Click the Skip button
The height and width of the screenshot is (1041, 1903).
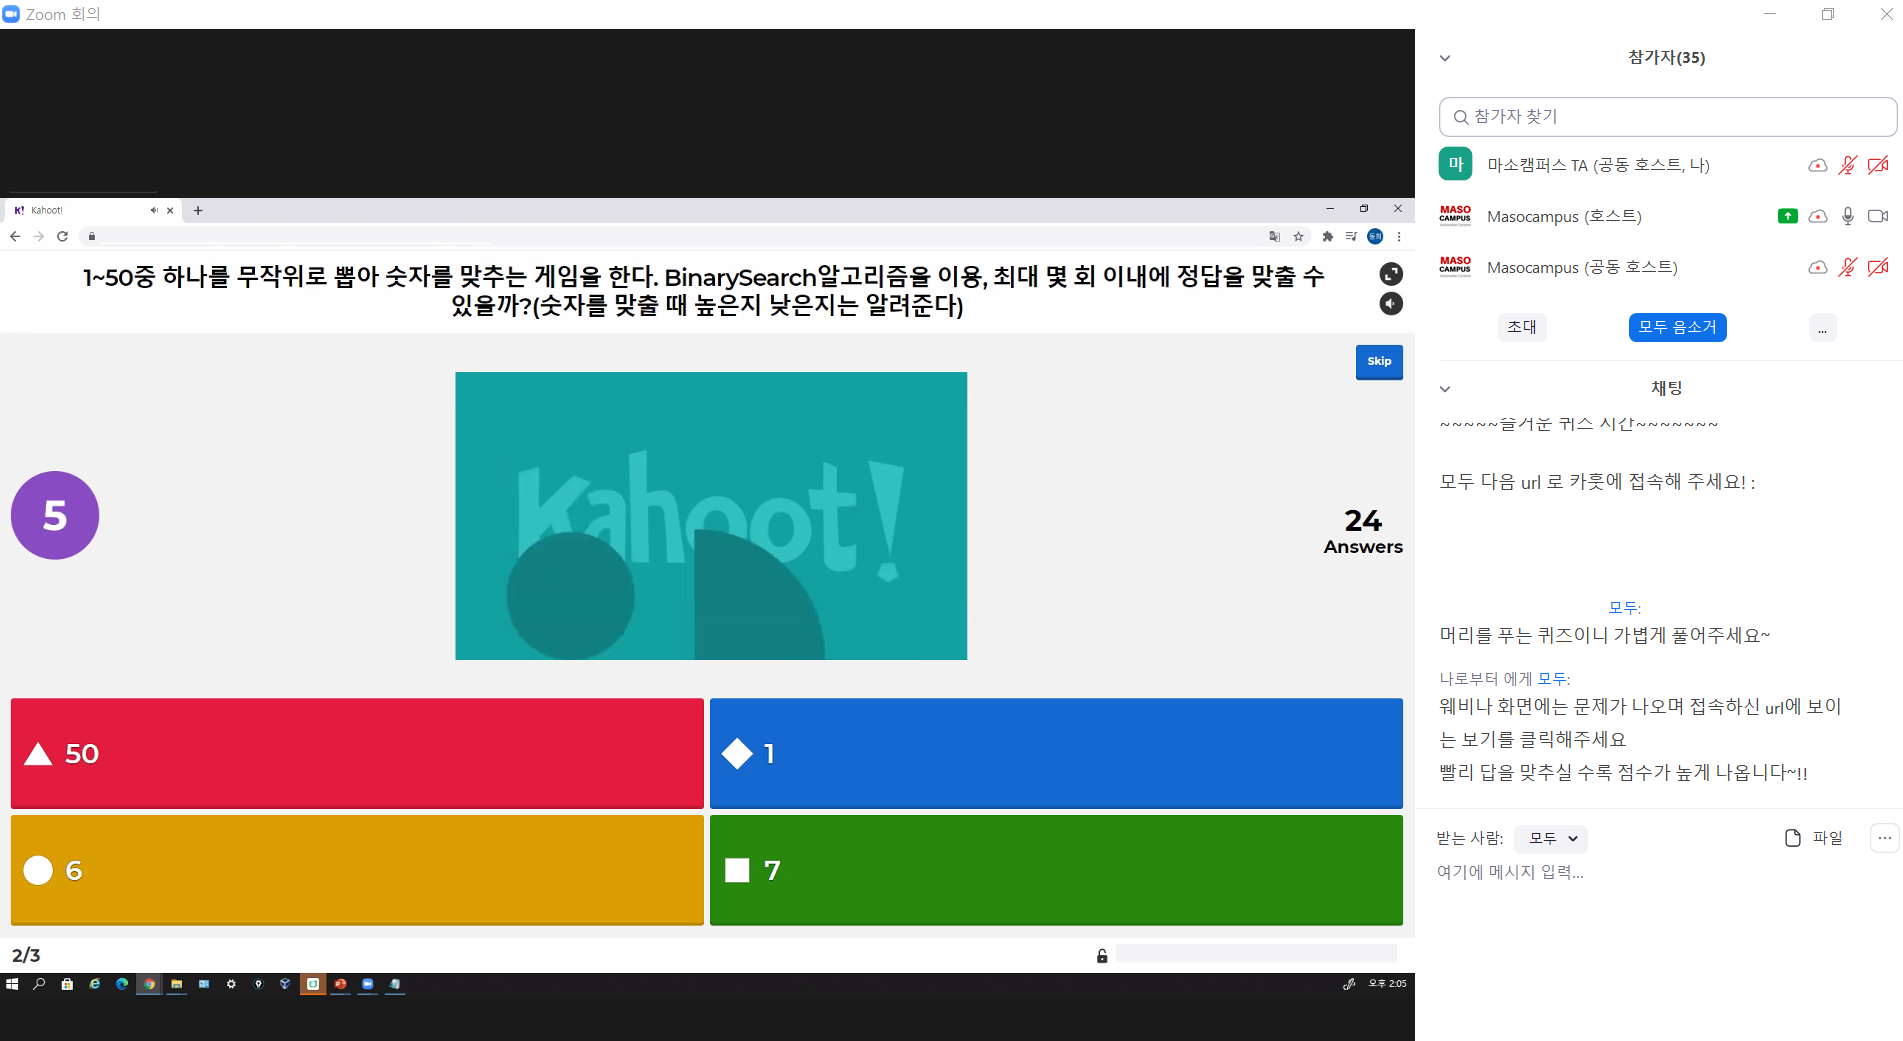(x=1379, y=362)
